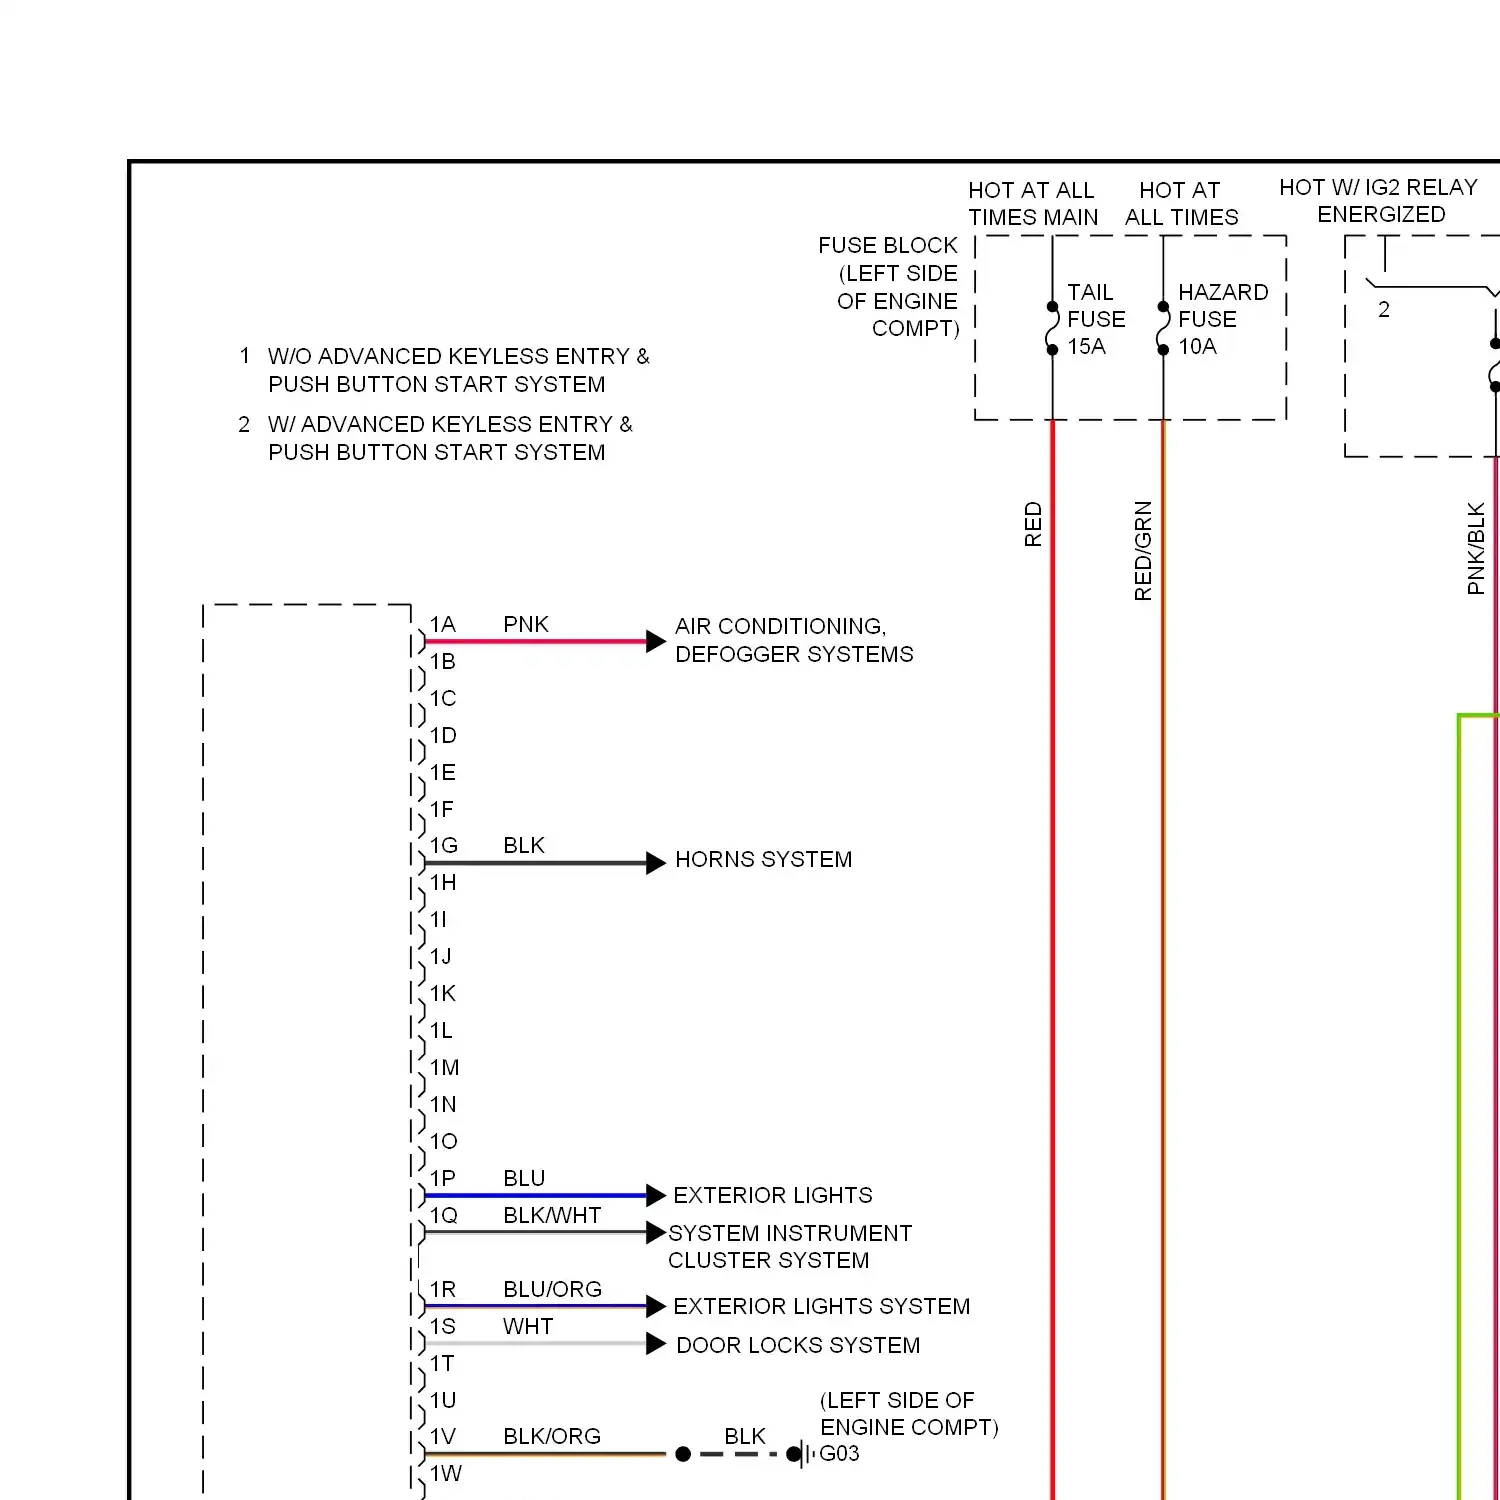
Task: Click the BLU wire label at 1P
Action: (524, 1179)
